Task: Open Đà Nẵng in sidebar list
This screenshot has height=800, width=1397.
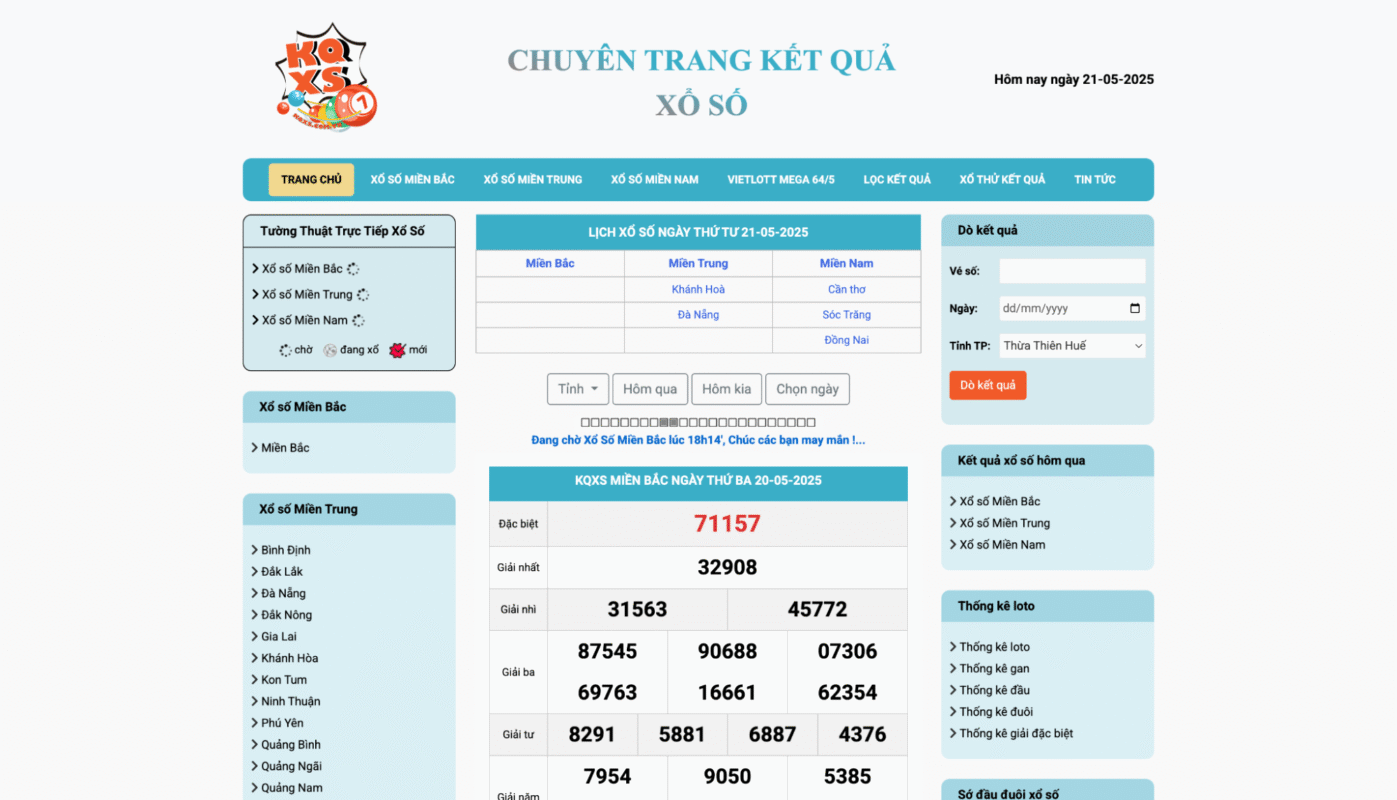Action: click(283, 594)
